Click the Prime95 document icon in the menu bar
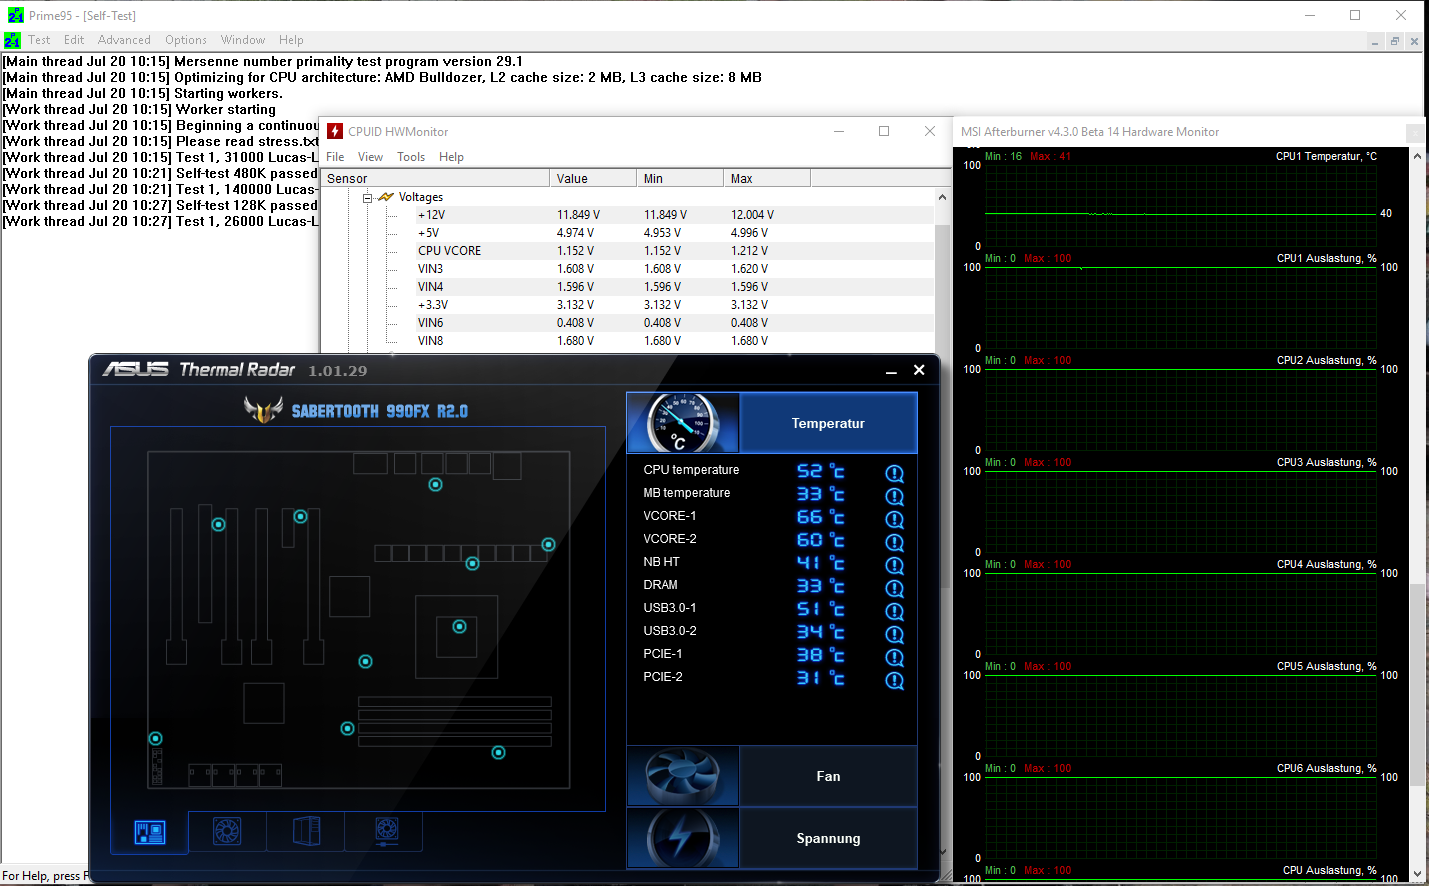The width and height of the screenshot is (1429, 886). point(12,40)
